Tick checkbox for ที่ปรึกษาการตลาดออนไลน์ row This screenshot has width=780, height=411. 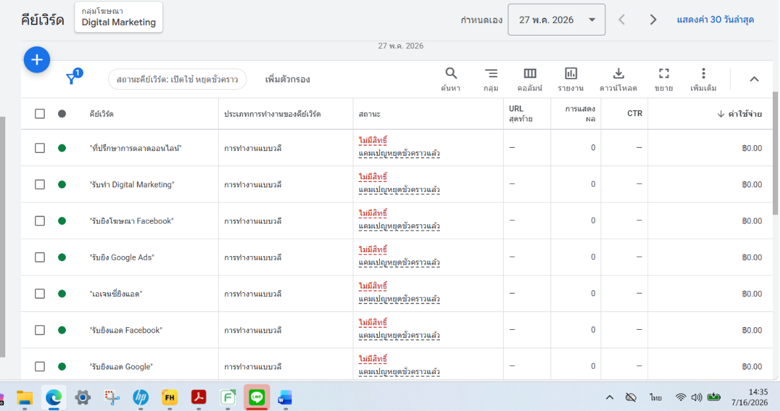click(x=40, y=148)
